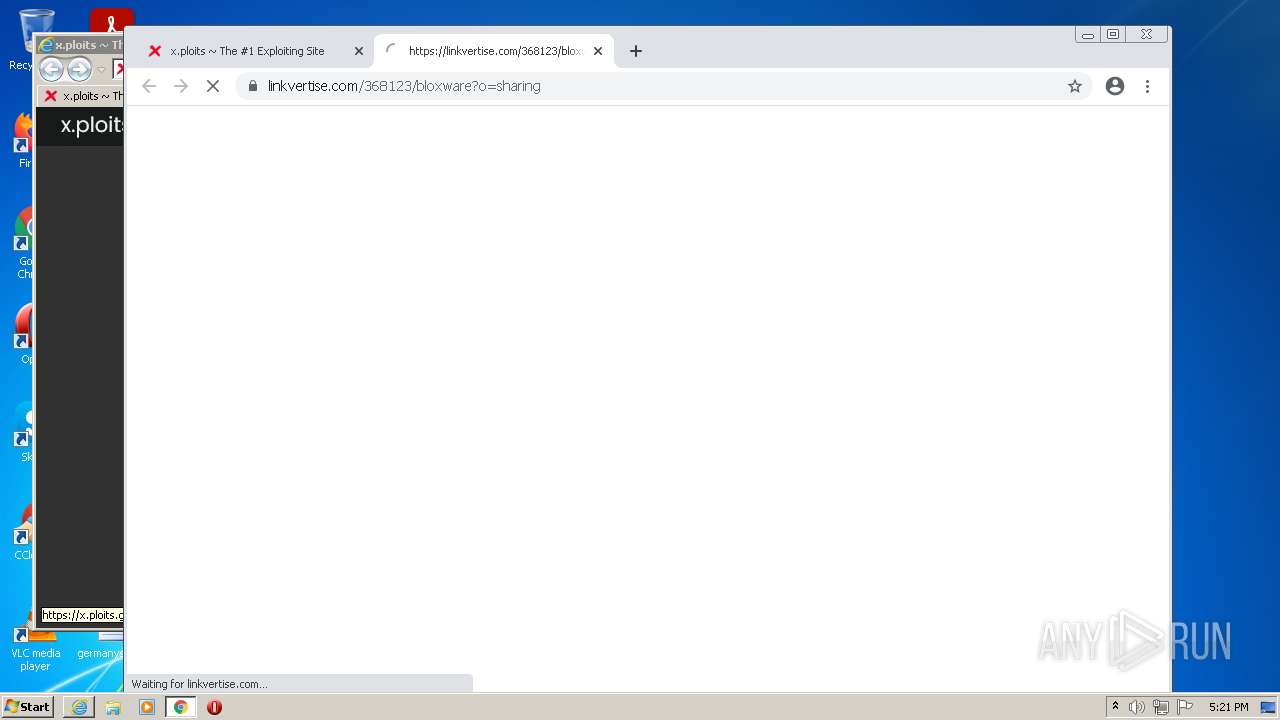Screen dimensions: 1280x720
Task: View site info via the lock icon
Action: click(x=253, y=86)
